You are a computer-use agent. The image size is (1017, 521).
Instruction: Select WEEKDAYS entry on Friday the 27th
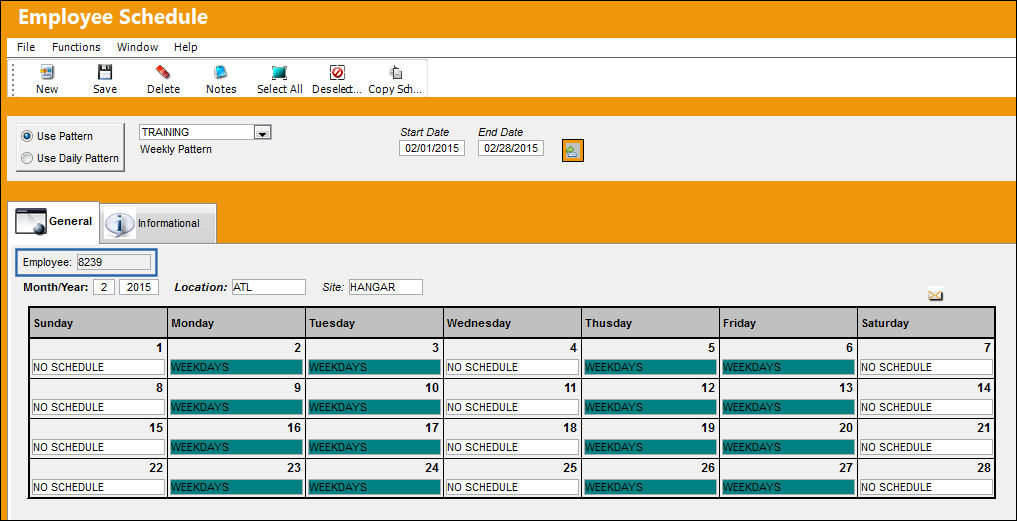[x=789, y=487]
